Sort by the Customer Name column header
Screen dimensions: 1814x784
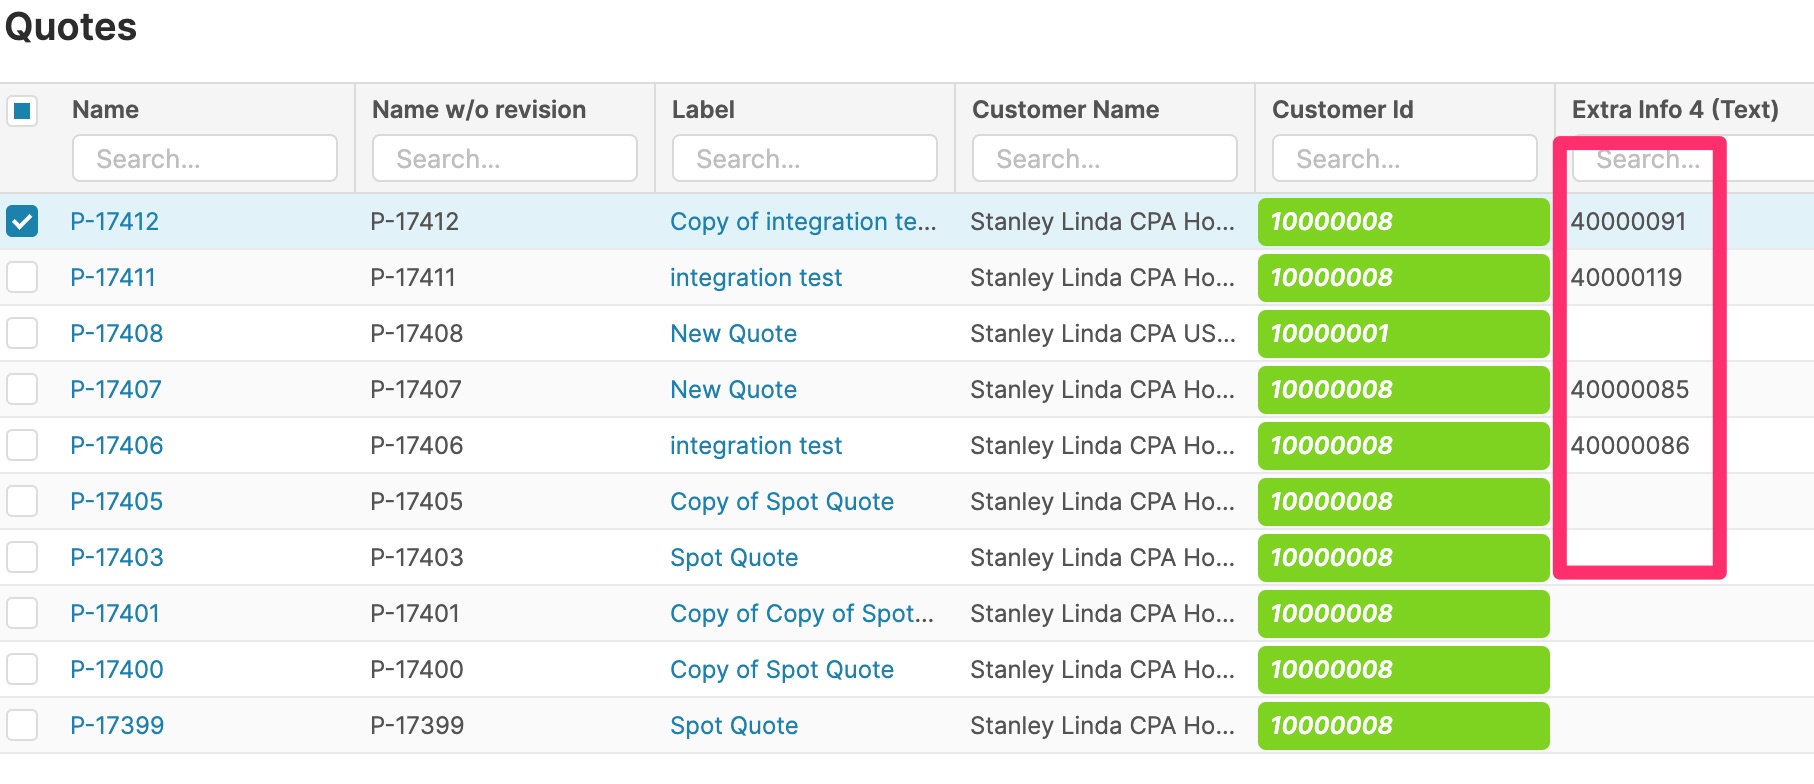coord(1065,110)
